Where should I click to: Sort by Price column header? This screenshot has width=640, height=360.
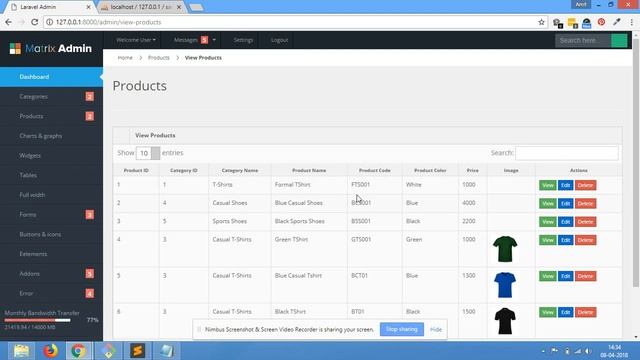coord(473,170)
